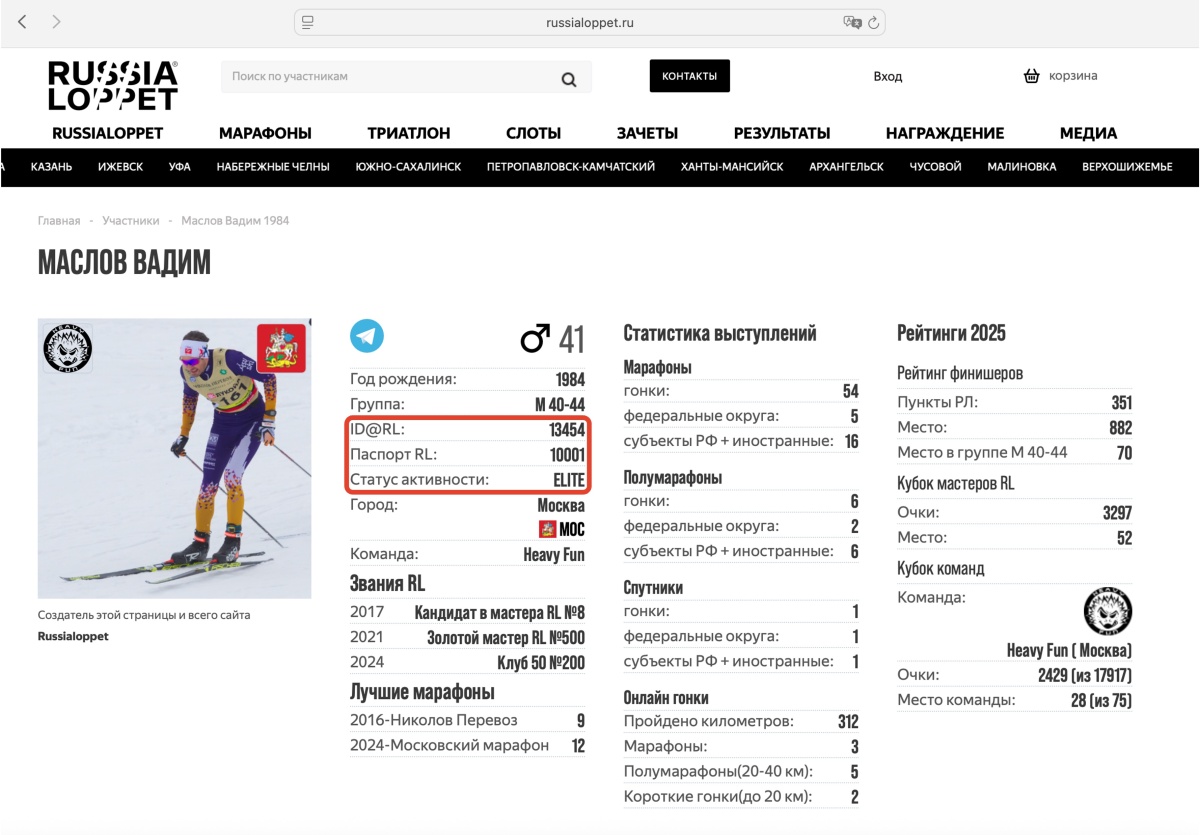Click the search magnifier icon
1200x835 pixels.
(569, 80)
